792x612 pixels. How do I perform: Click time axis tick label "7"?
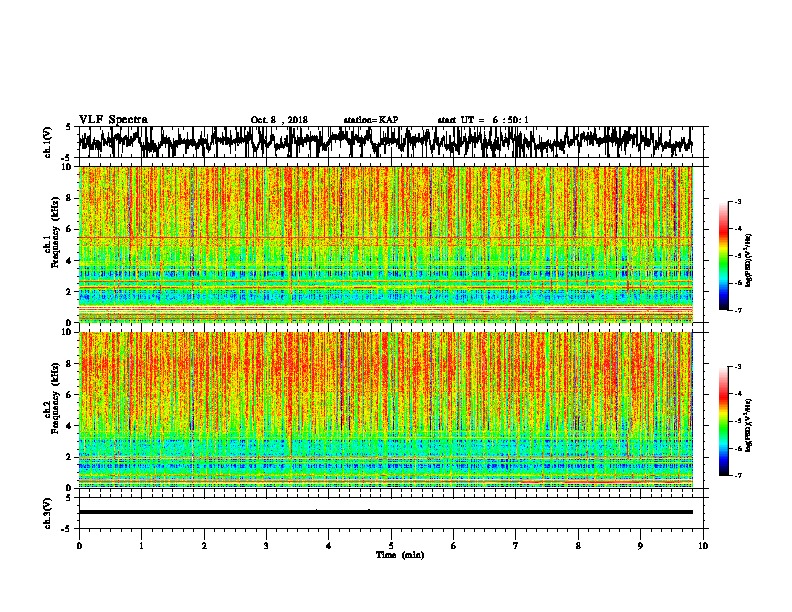tap(516, 546)
